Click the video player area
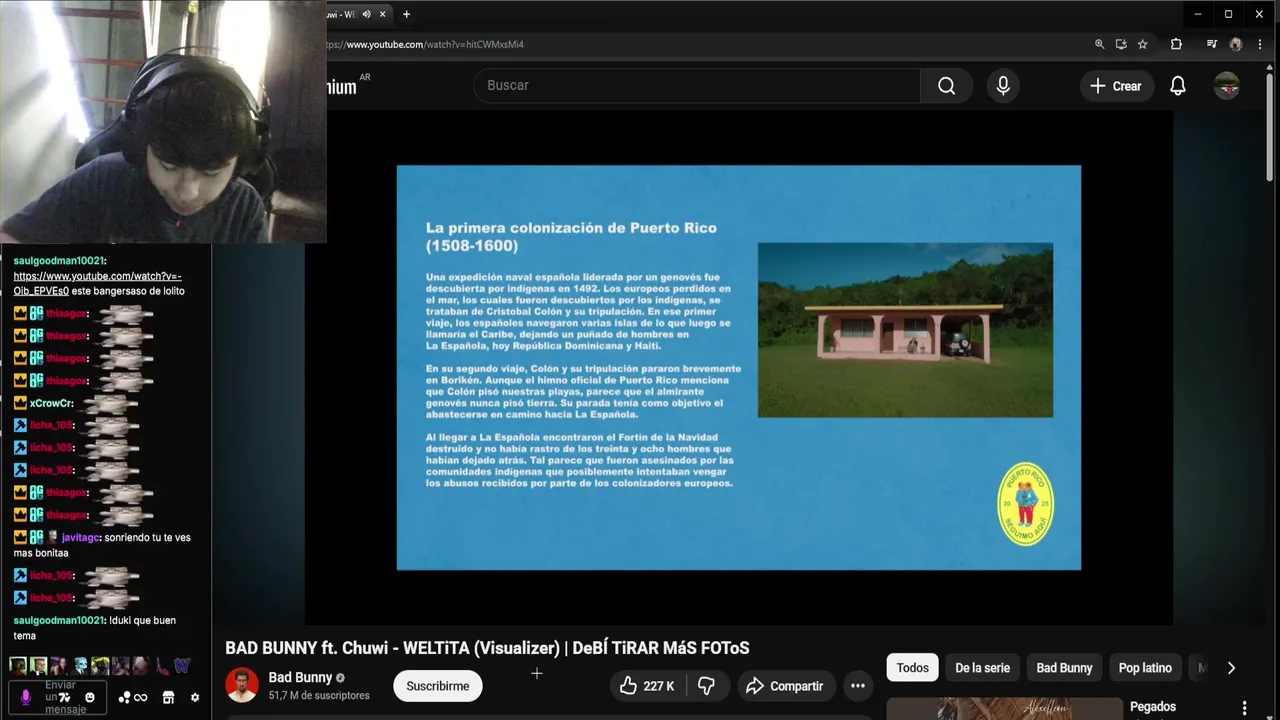This screenshot has width=1280, height=720. pyautogui.click(x=739, y=368)
